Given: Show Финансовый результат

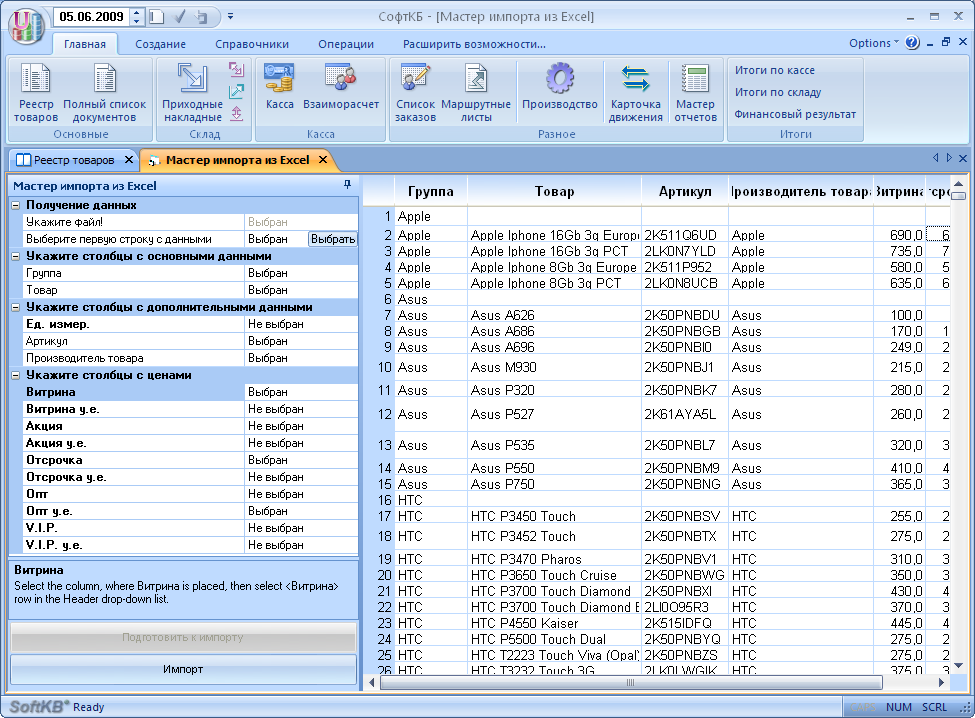Looking at the screenshot, I should [x=795, y=114].
